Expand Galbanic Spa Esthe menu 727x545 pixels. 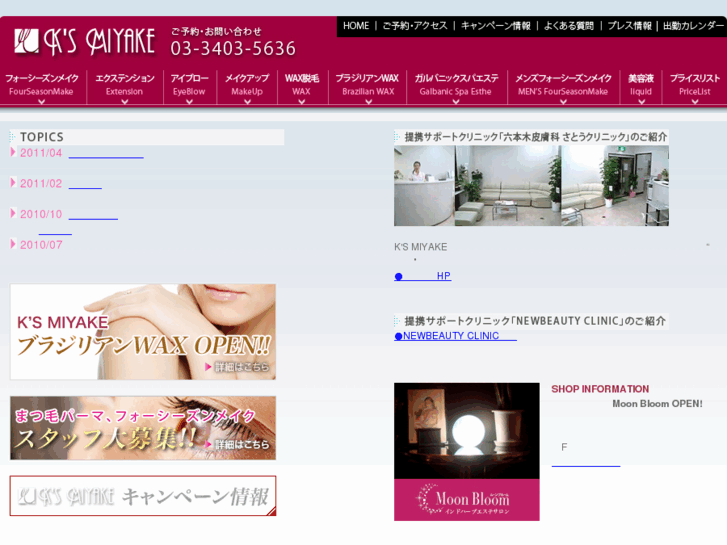[x=456, y=87]
